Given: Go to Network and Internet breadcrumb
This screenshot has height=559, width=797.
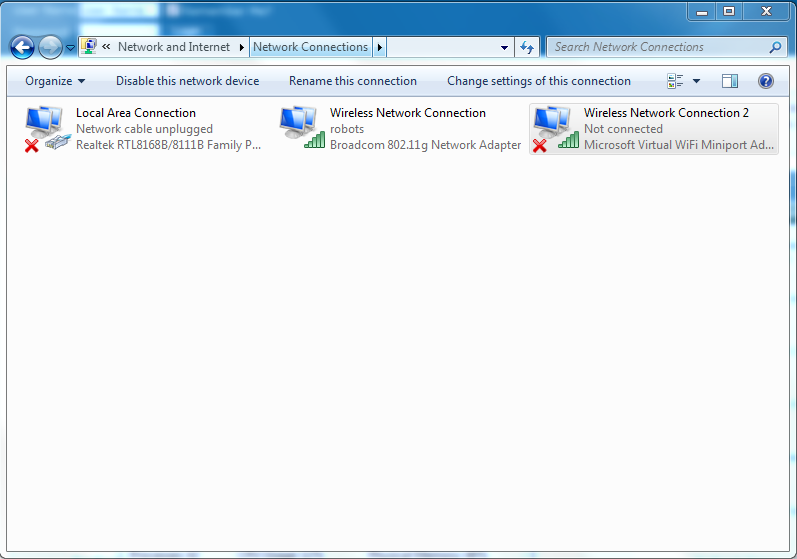Looking at the screenshot, I should (x=174, y=47).
